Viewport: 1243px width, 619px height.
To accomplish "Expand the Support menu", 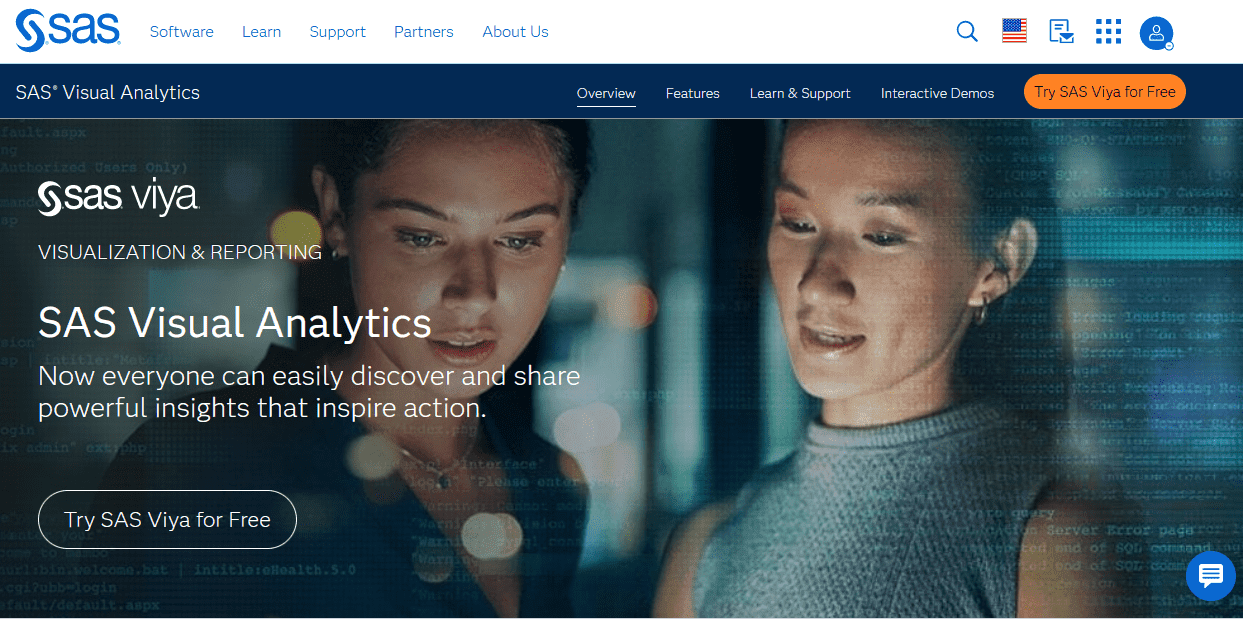I will [338, 32].
